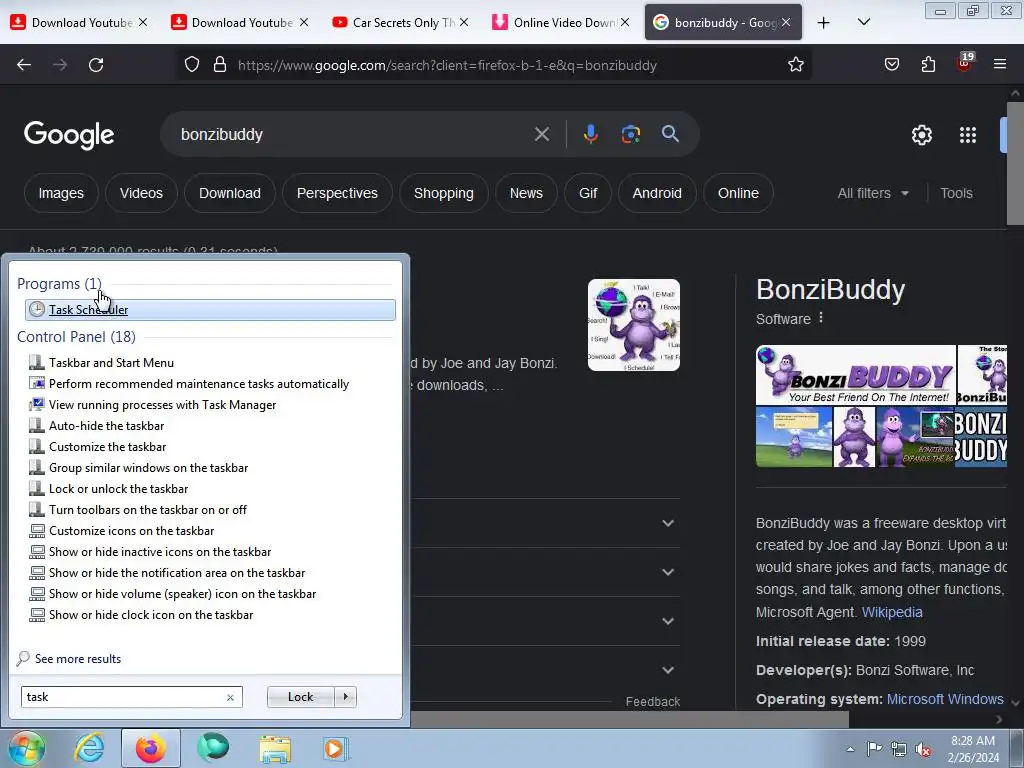Open the More options dots beside Software

pos(821,318)
